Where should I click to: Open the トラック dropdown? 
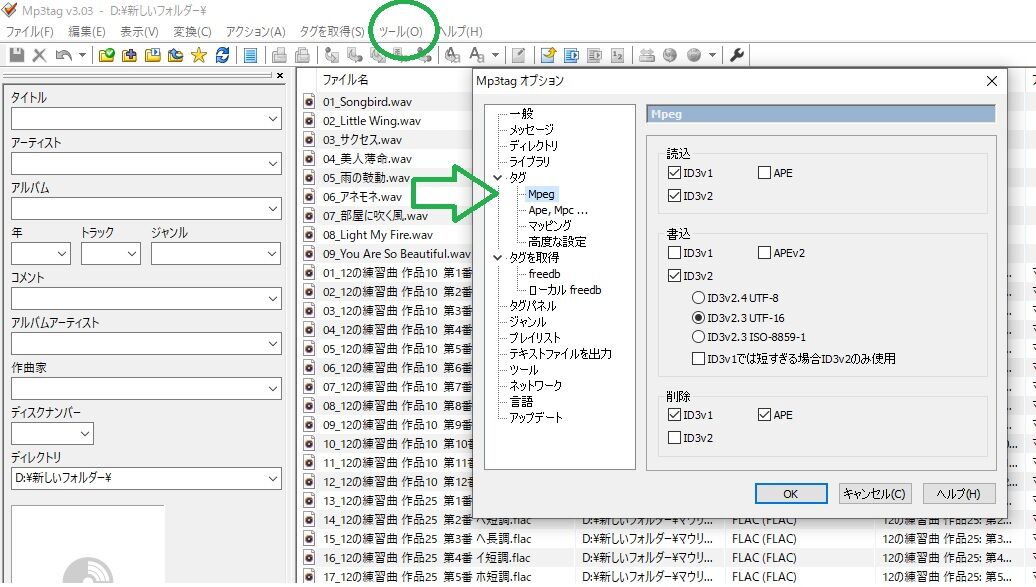[x=131, y=254]
